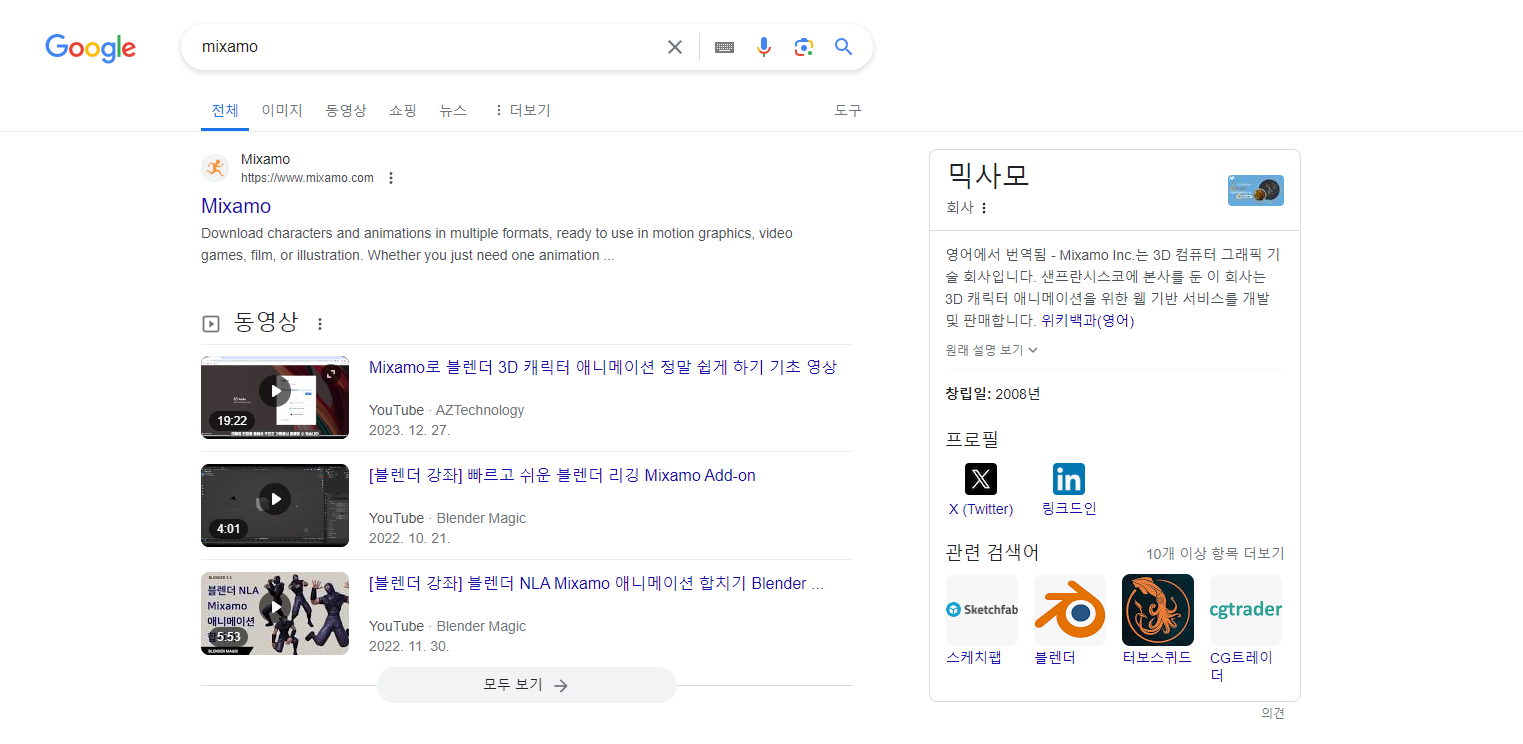Click the https://www.mixamo.com URL text

click(x=307, y=178)
